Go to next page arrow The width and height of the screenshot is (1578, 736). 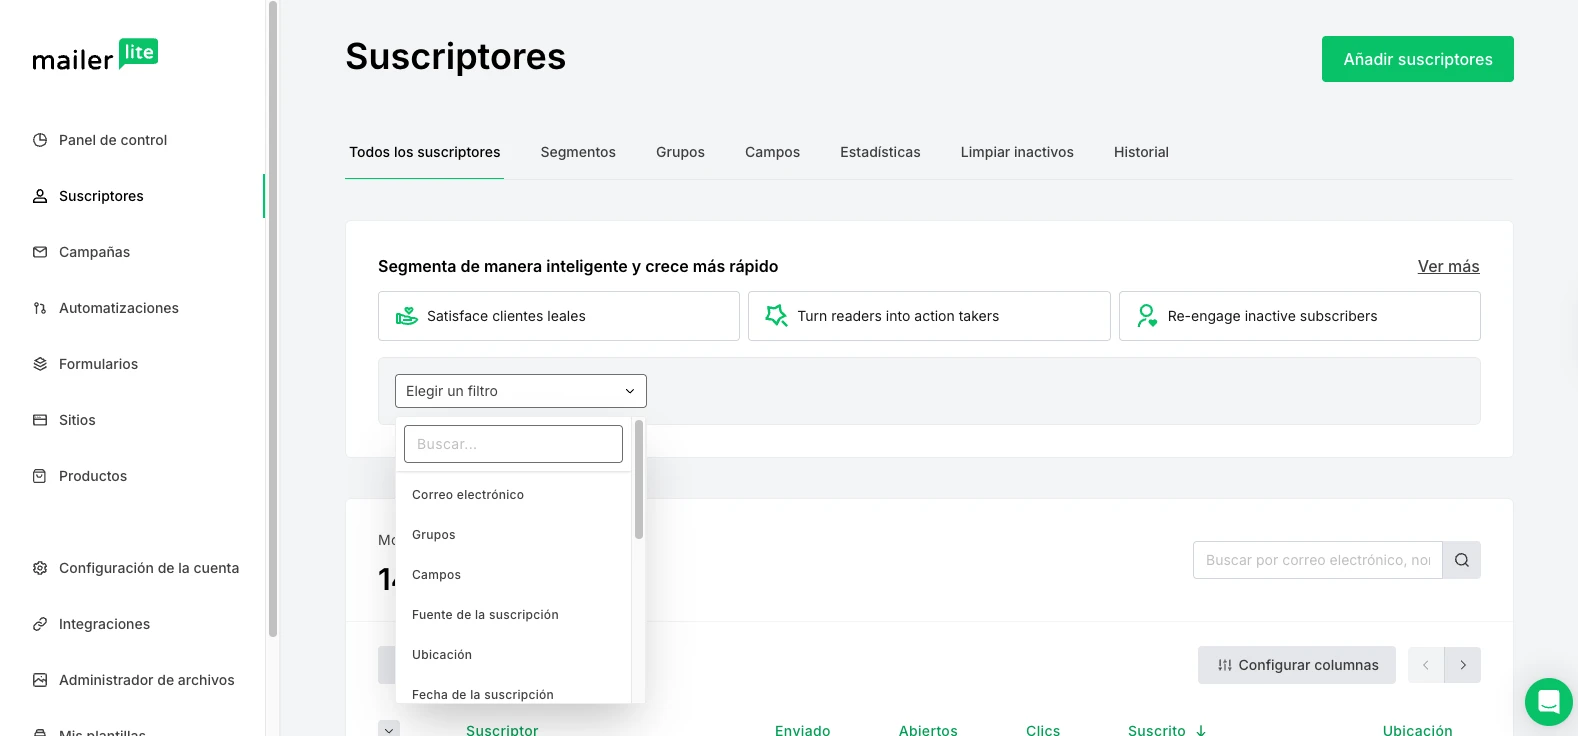1462,665
